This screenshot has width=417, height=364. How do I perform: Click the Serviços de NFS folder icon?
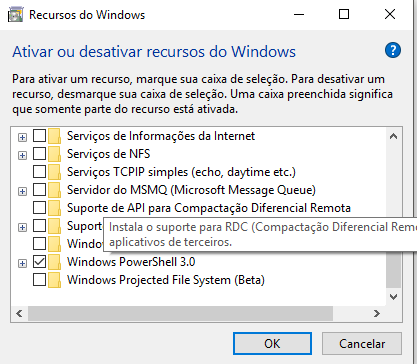tap(54, 154)
